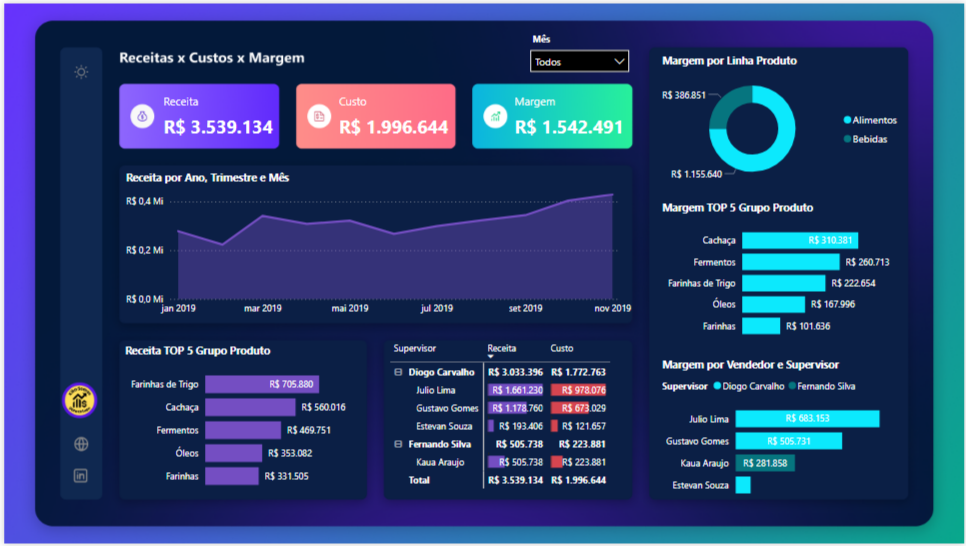966x546 pixels.
Task: Click Estevan Souza Custo cell R$ 121.657
Action: [x=578, y=426]
